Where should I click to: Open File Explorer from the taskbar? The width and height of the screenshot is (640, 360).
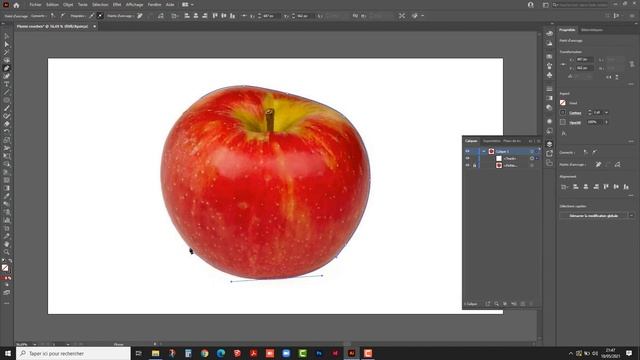tap(156, 353)
